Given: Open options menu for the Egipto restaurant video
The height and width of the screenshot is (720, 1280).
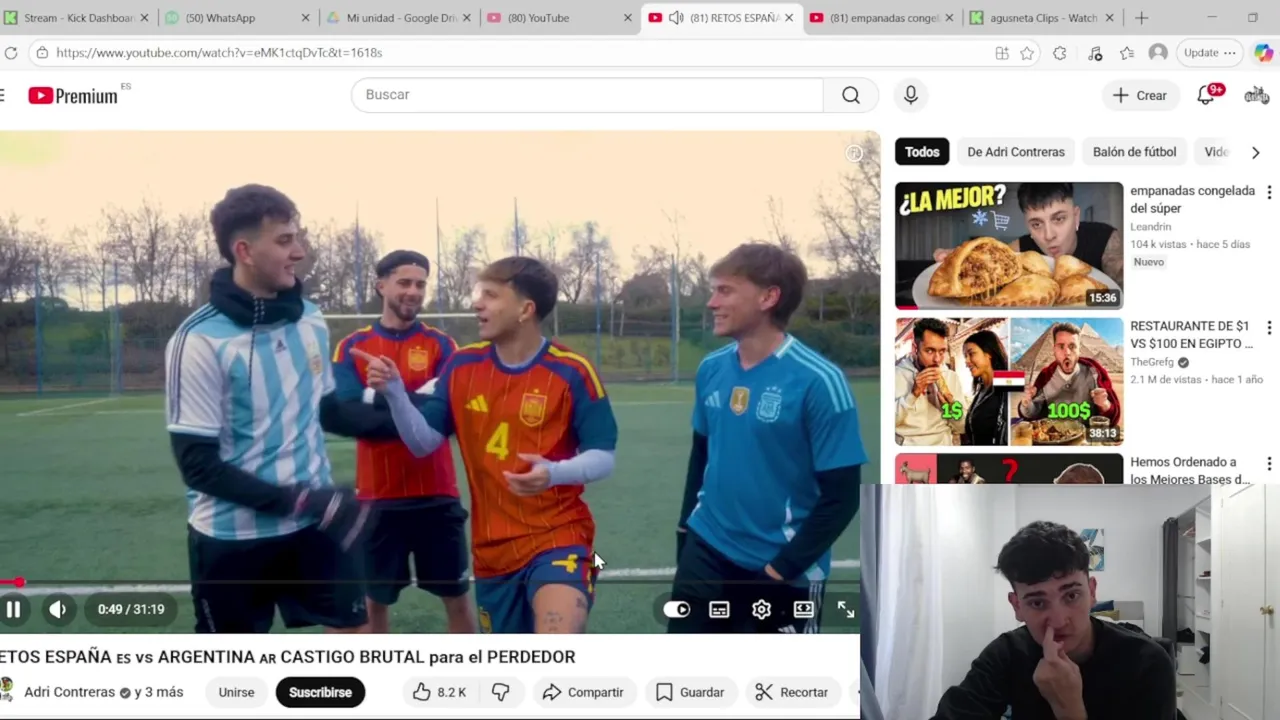Looking at the screenshot, I should pyautogui.click(x=1269, y=328).
